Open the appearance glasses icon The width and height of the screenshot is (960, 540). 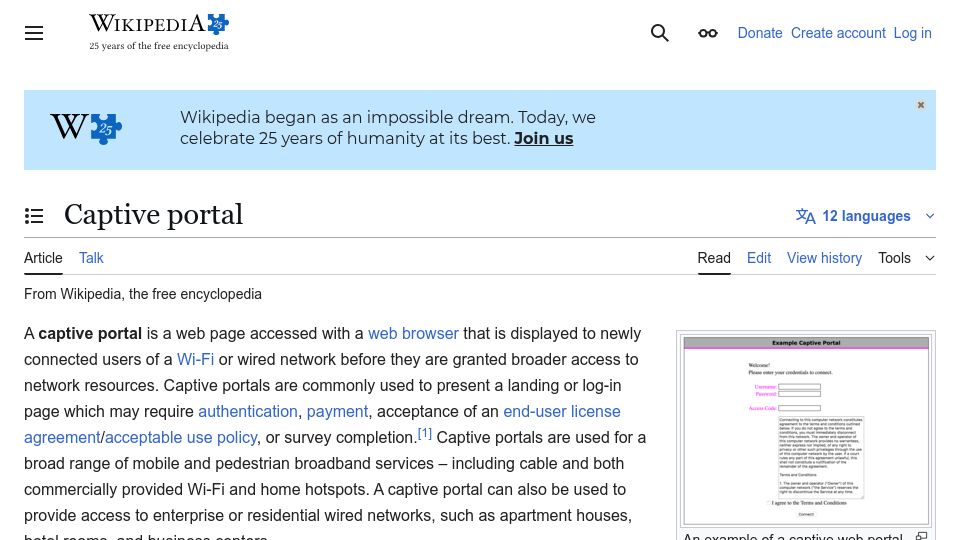[708, 33]
